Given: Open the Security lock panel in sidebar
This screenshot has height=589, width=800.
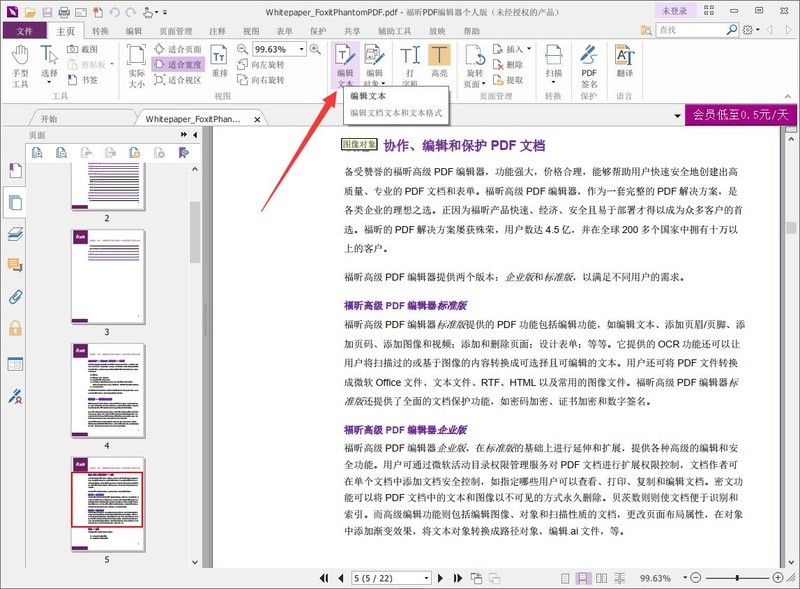Looking at the screenshot, I should tap(15, 329).
